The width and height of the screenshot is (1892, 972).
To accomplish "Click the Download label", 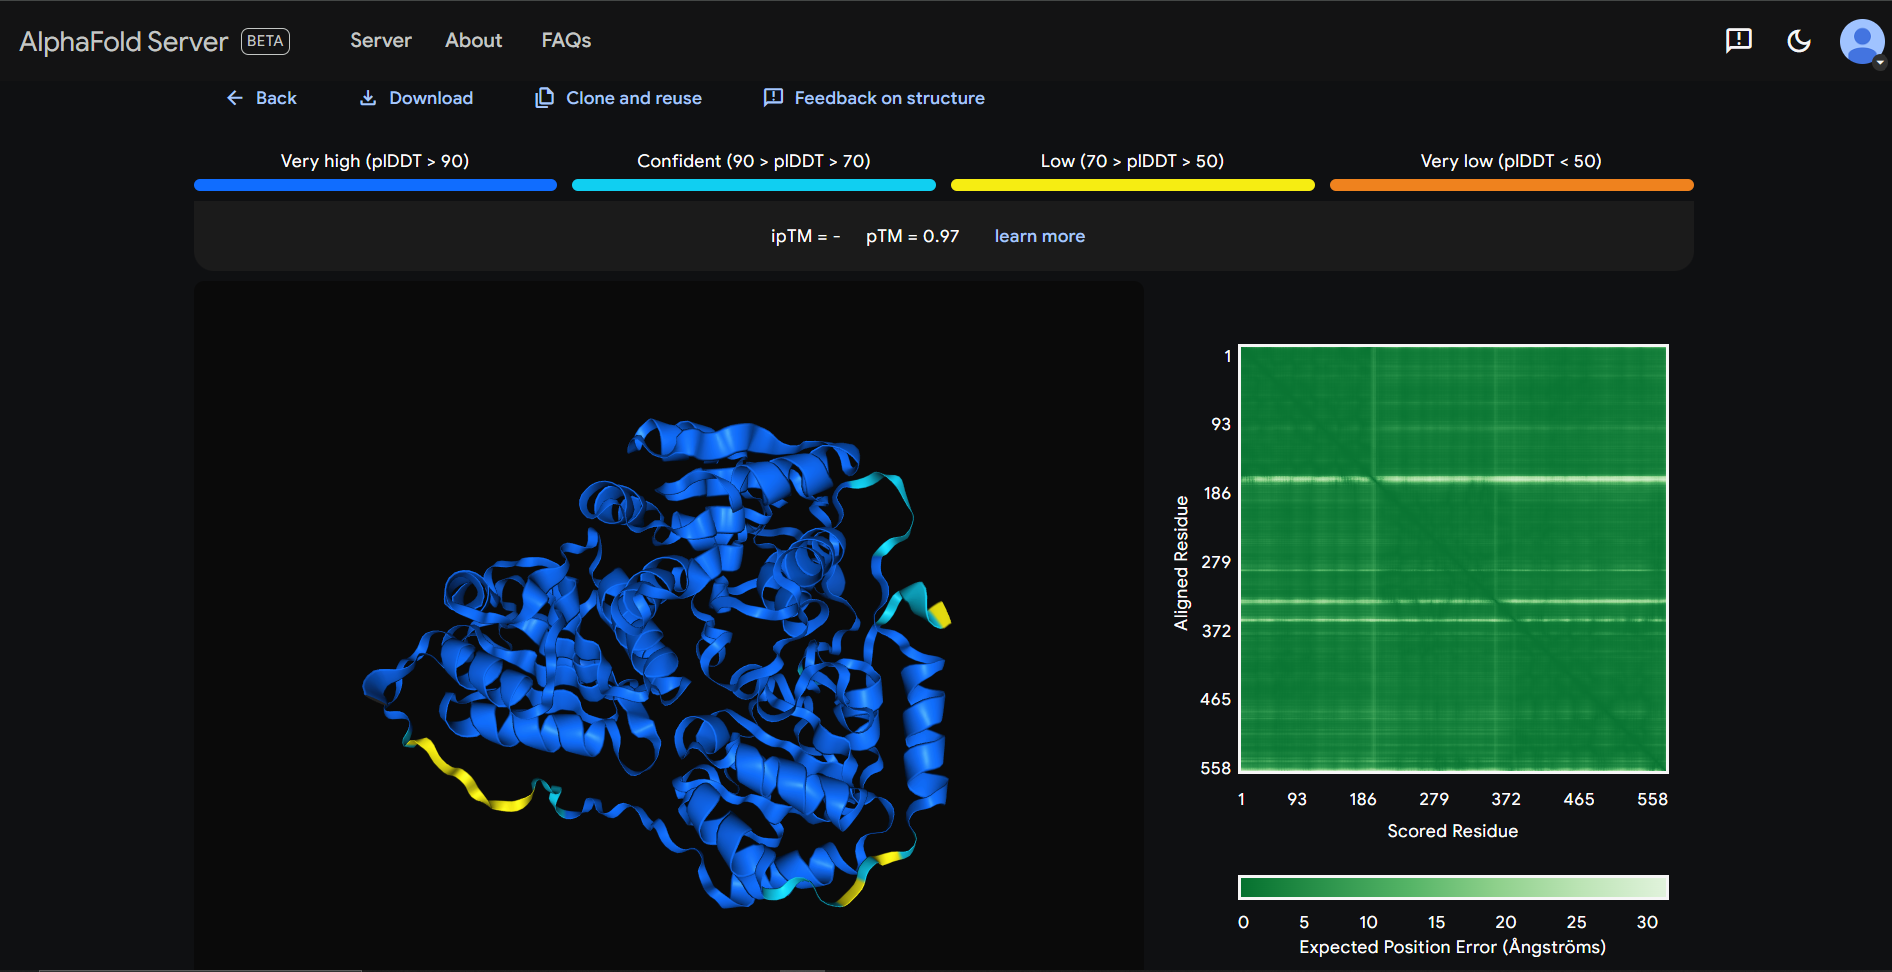I will tap(431, 98).
